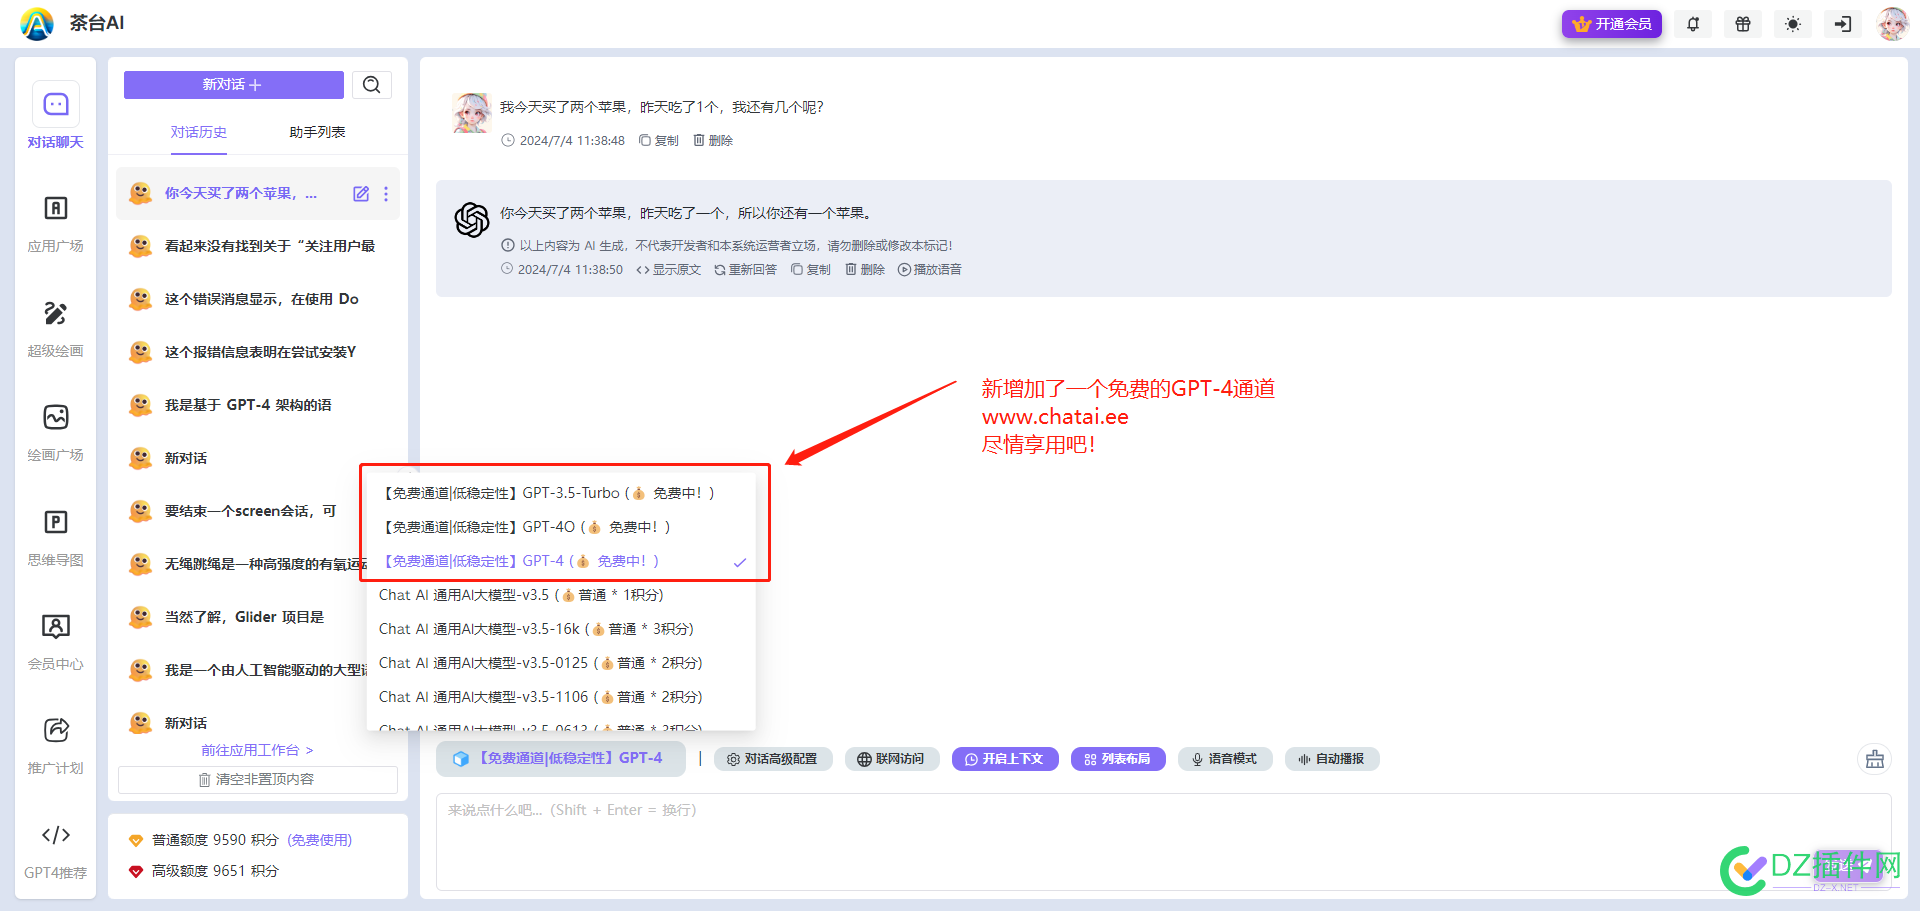Open conversation 要结束一个screen会话
The width and height of the screenshot is (1920, 911).
click(240, 511)
